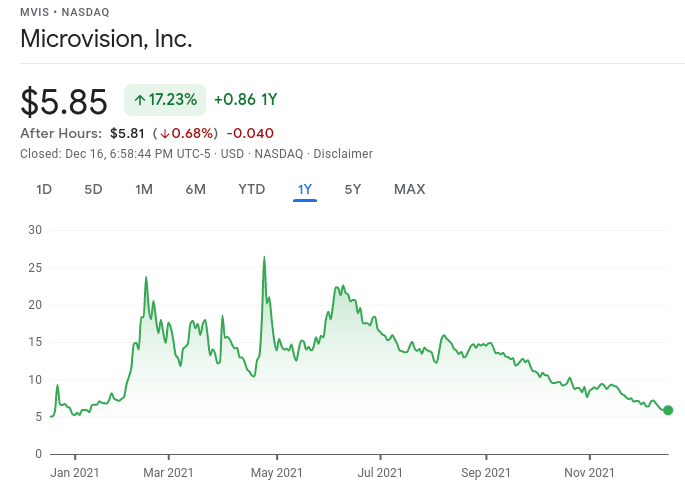
Task: Choose the 6M time range
Action: pos(195,189)
